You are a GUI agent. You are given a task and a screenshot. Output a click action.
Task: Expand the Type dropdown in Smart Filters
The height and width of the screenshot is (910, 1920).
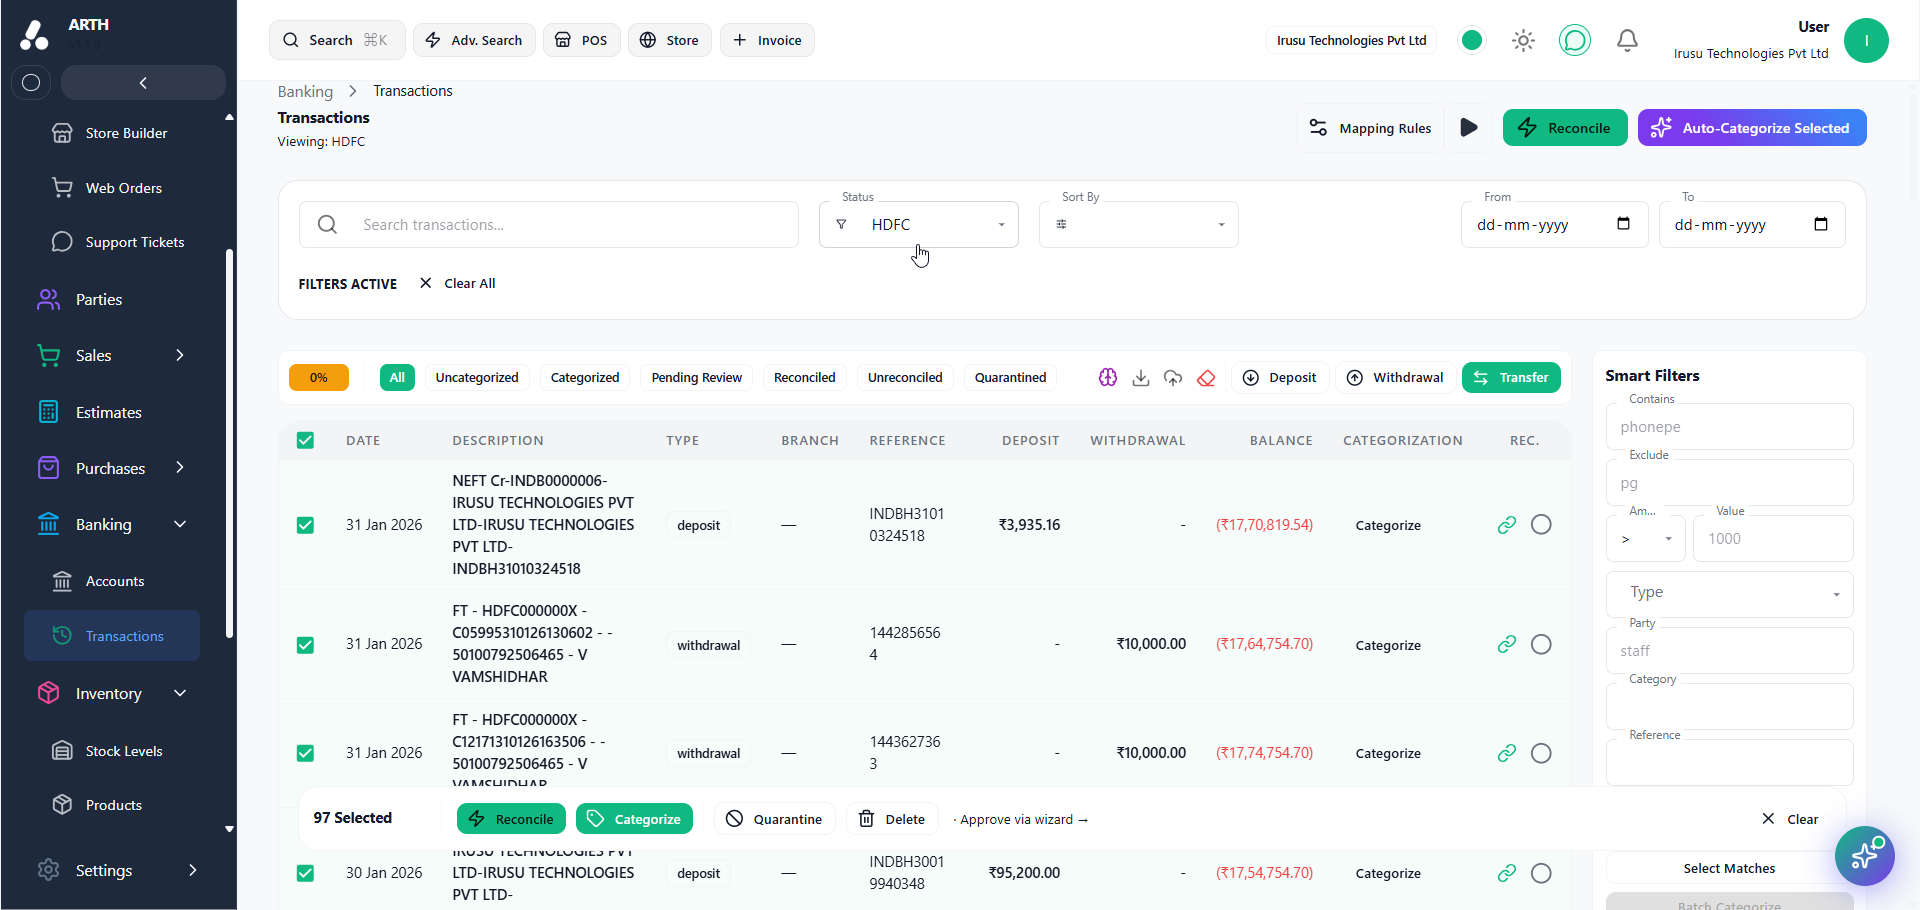point(1729,593)
